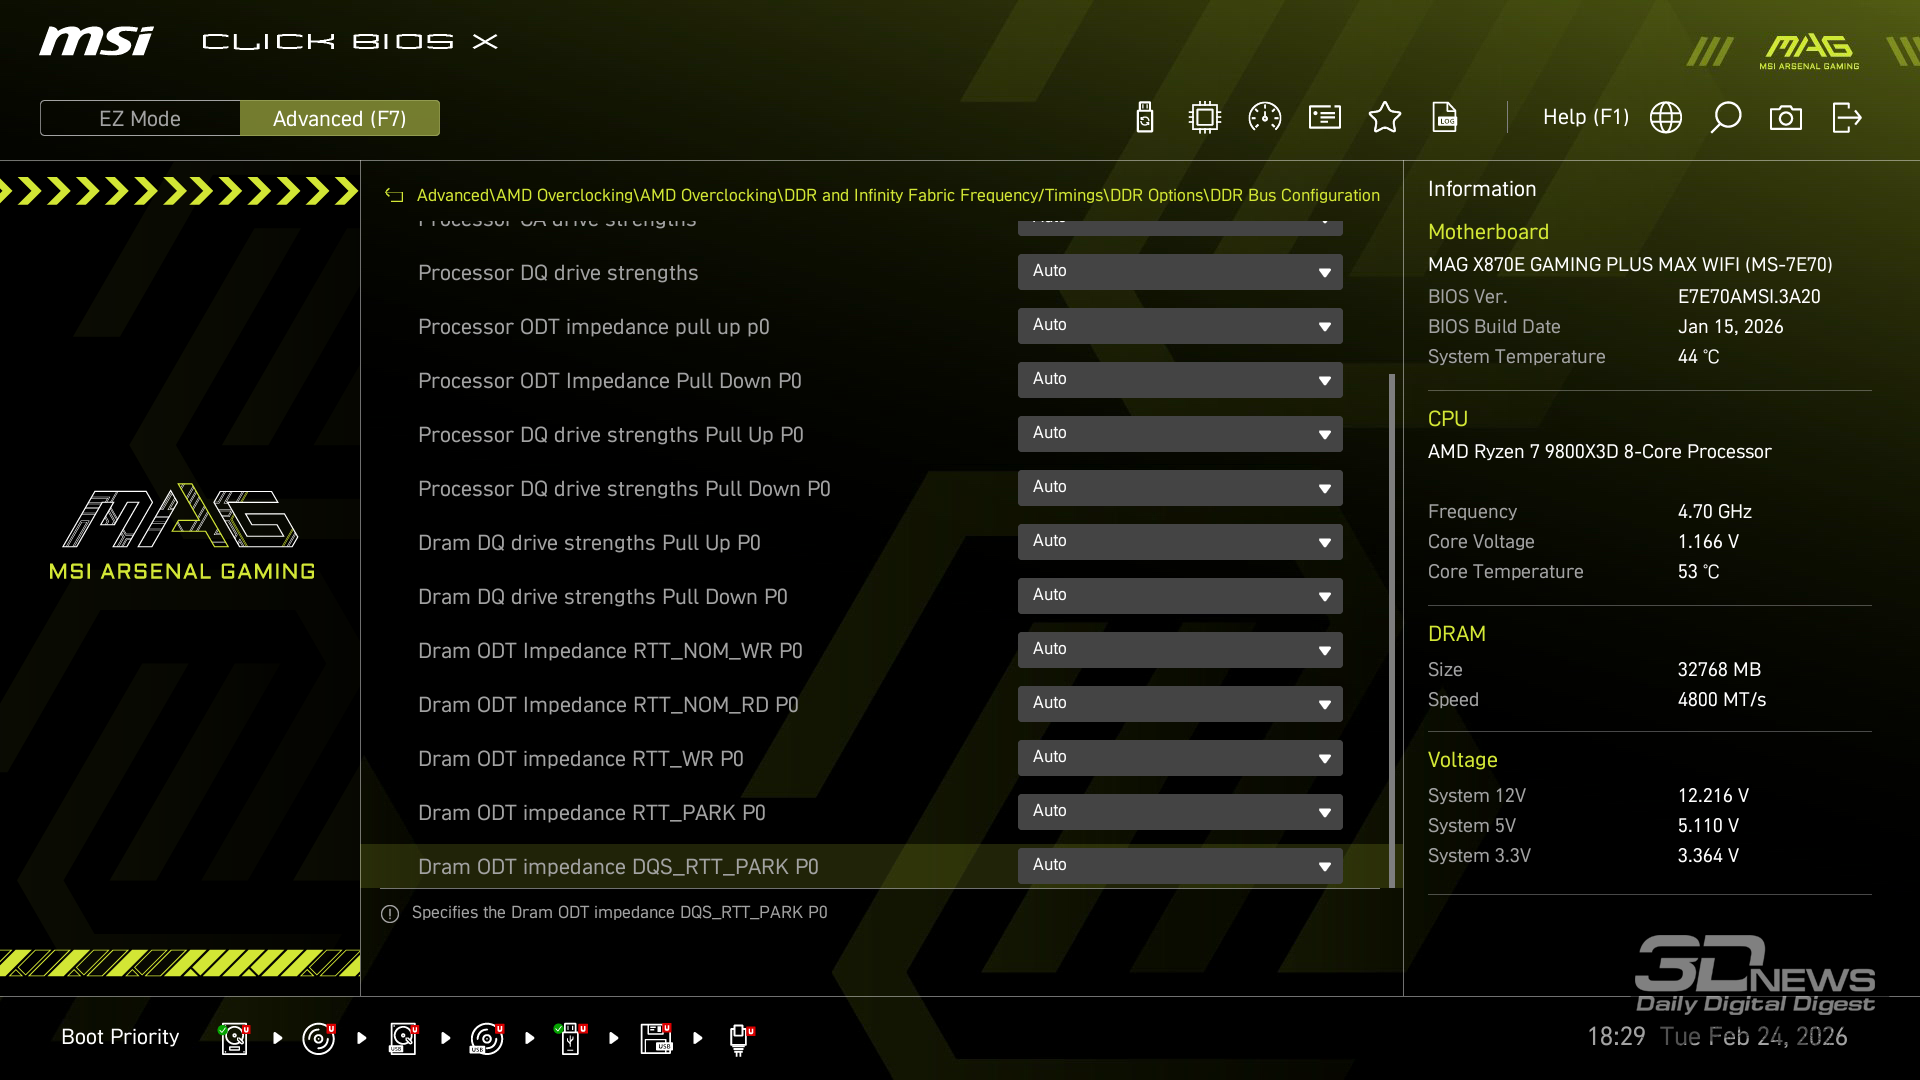Viewport: 1920px width, 1080px height.
Task: Select the Advanced (F7) mode tab
Action: [x=339, y=118]
